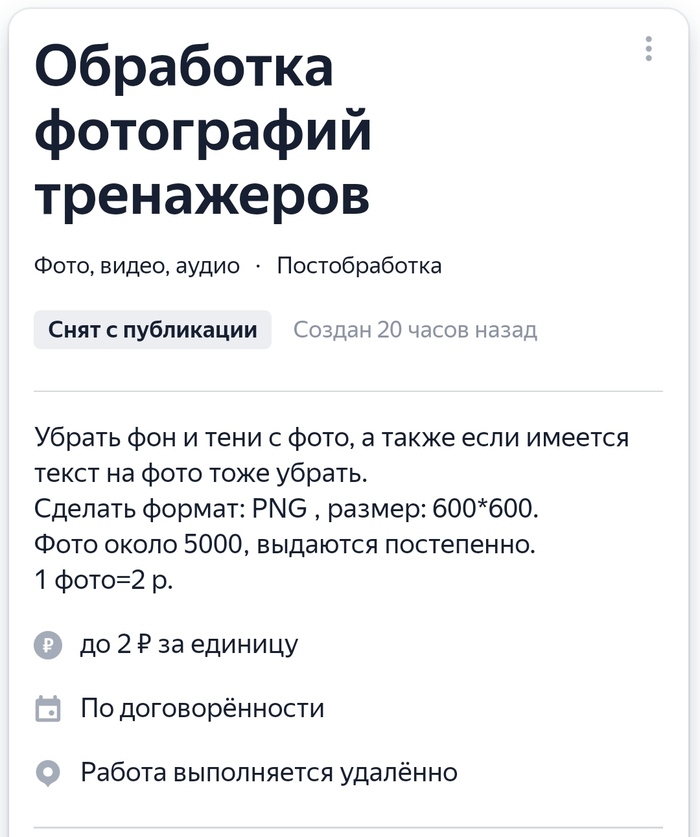Click the "до 2 ₽ за единицу" price text
700x837 pixels.
click(x=189, y=645)
